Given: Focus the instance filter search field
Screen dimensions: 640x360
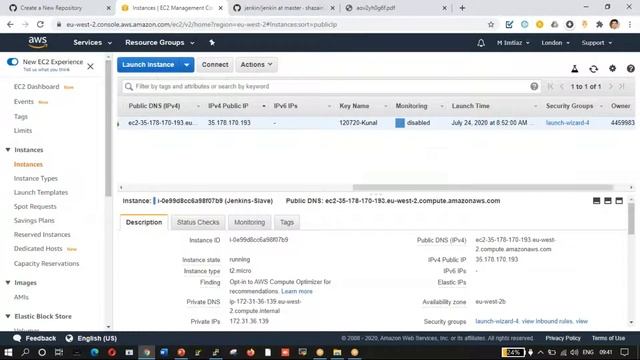Looking at the screenshot, I should coord(331,87).
